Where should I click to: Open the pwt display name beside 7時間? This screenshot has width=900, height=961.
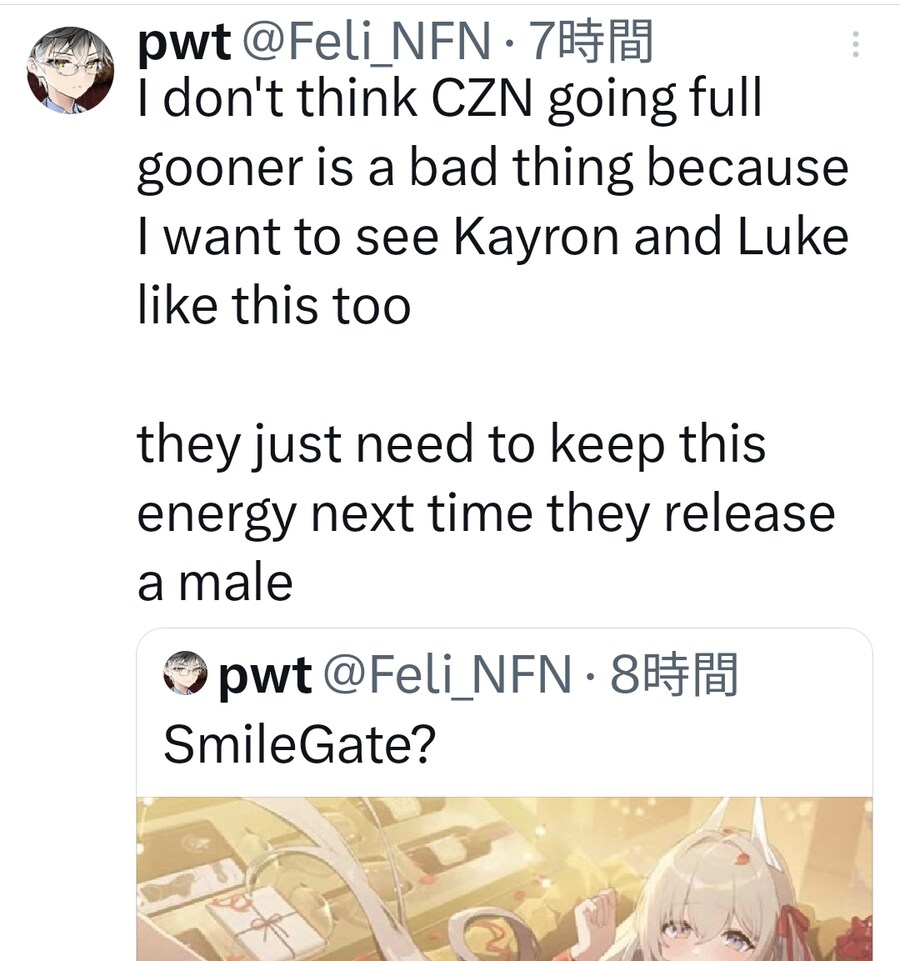pos(184,42)
